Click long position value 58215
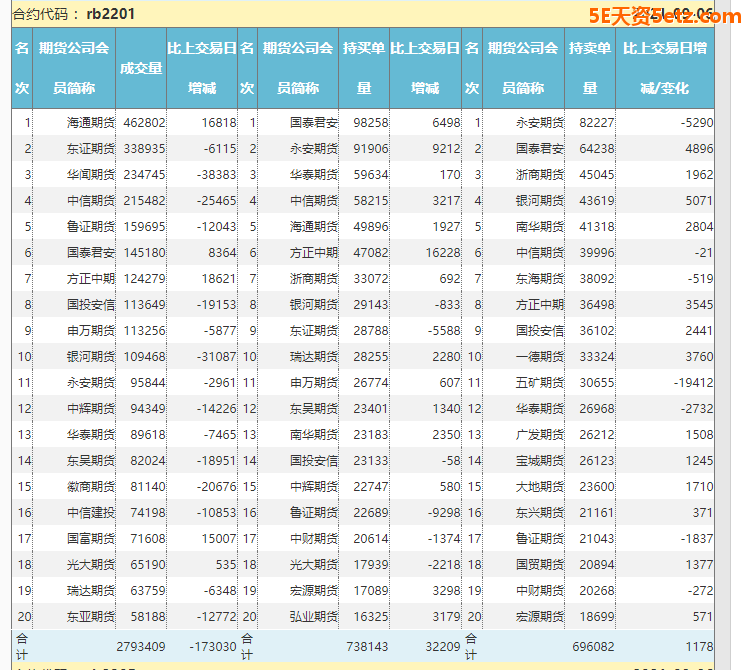The width and height of the screenshot is (743, 670). click(371, 201)
